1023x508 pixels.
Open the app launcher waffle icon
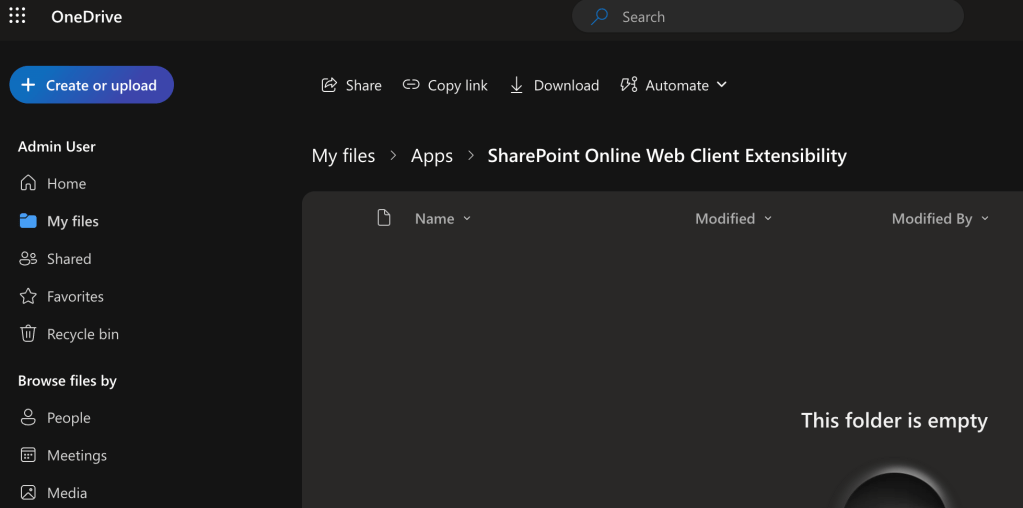(x=17, y=16)
